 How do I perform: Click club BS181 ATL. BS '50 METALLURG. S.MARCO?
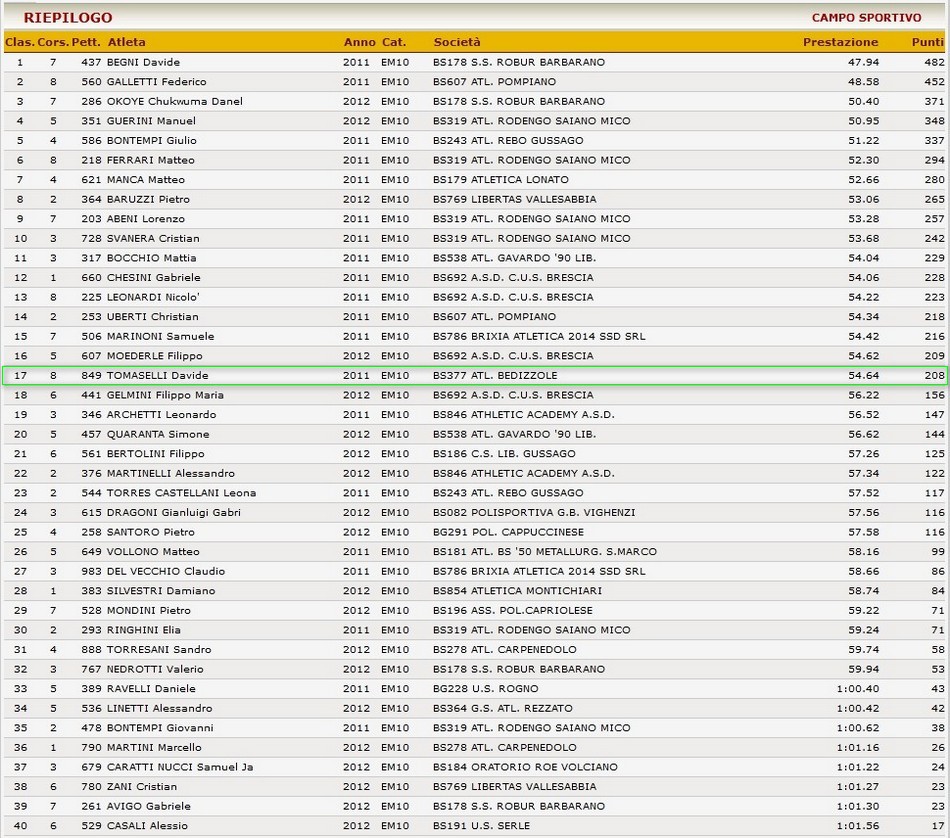pyautogui.click(x=545, y=552)
